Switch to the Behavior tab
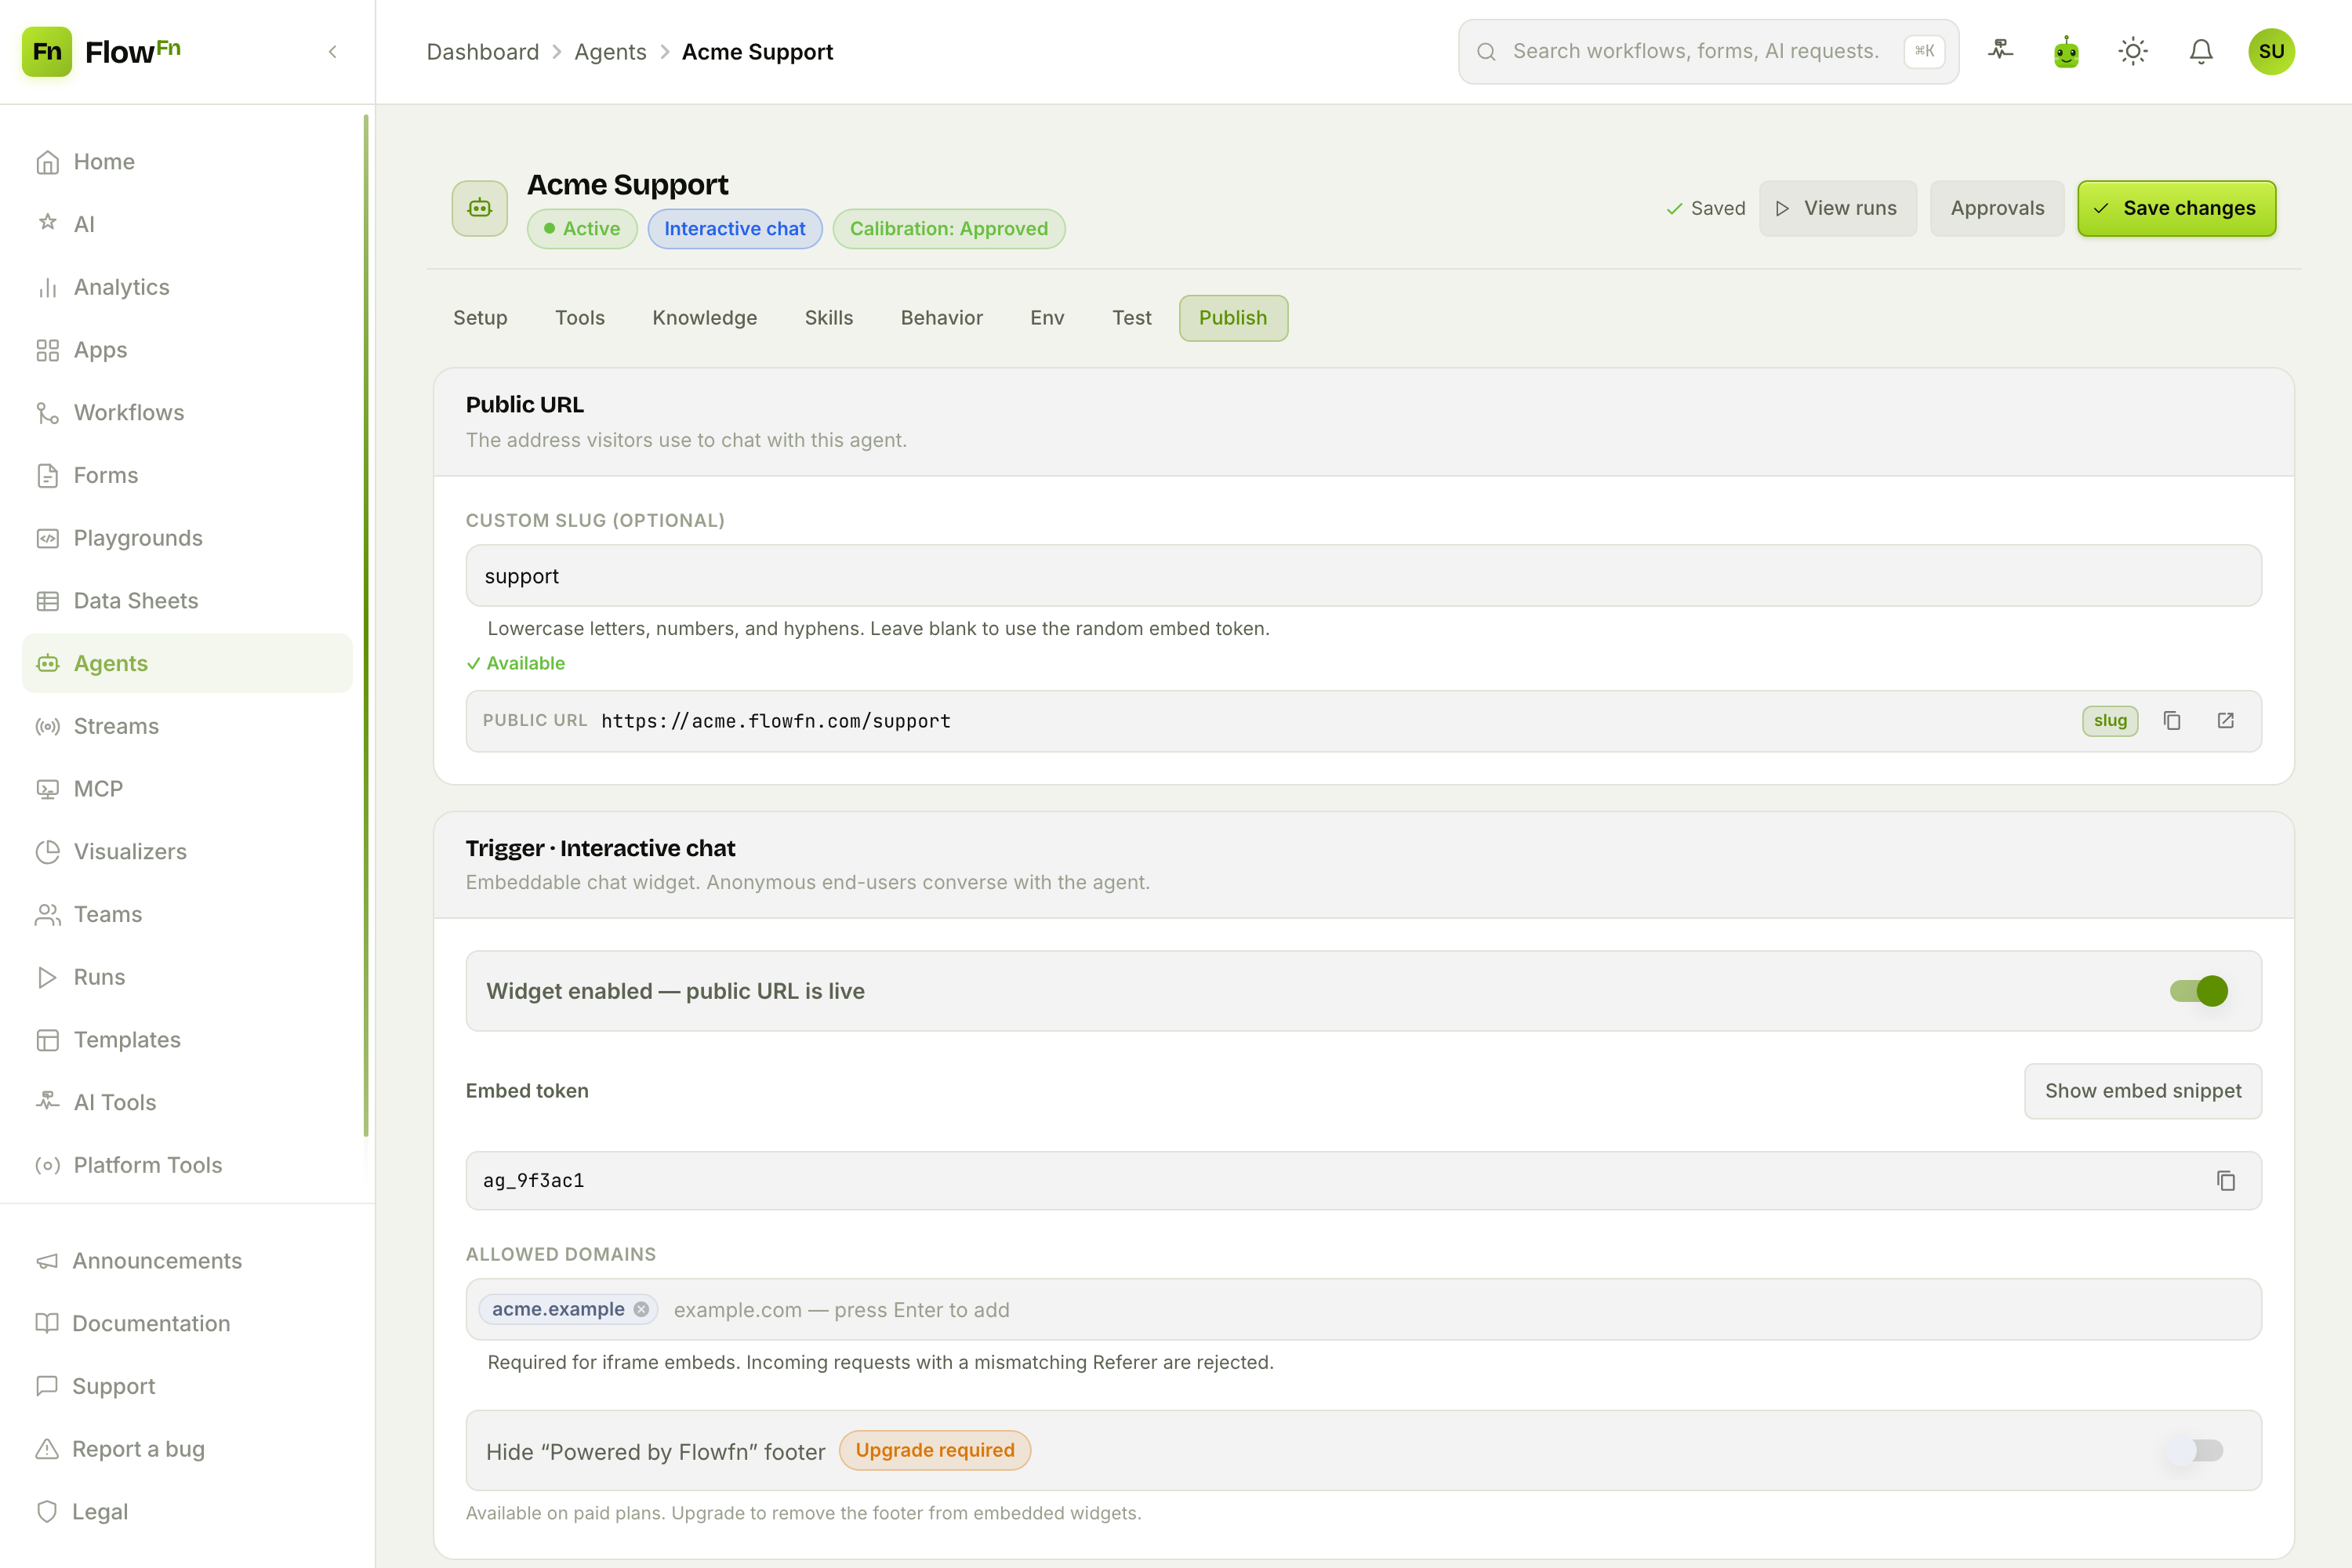Image resolution: width=2352 pixels, height=1568 pixels. coord(942,318)
